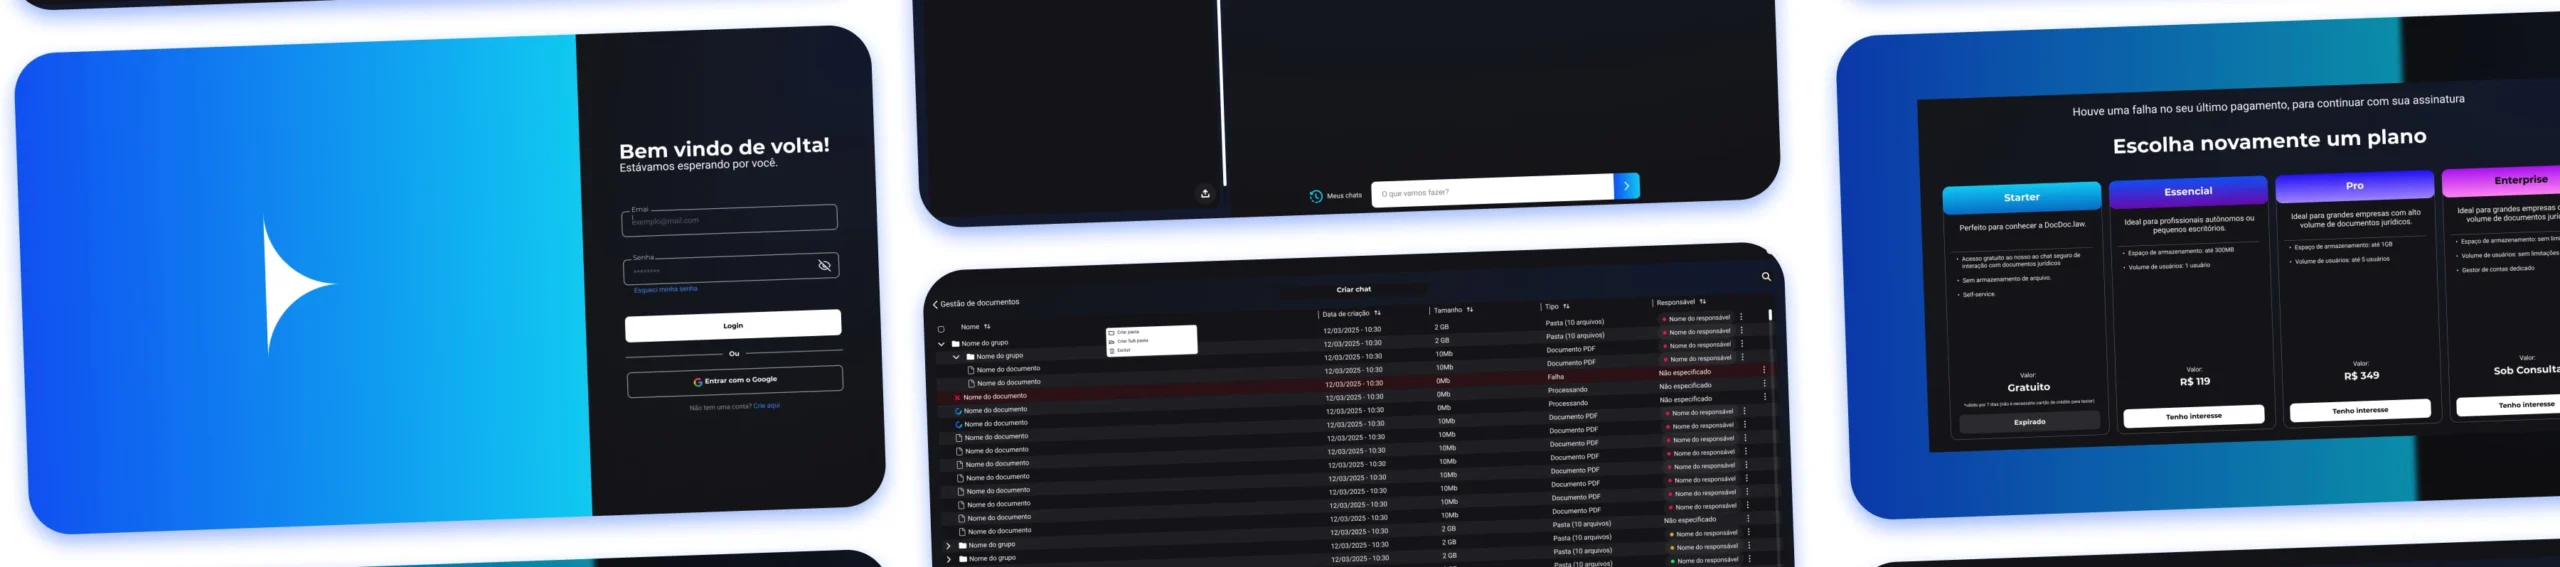The width and height of the screenshot is (2560, 567).
Task: Collapse the top-level Nome do grupo folder
Action: click(941, 344)
